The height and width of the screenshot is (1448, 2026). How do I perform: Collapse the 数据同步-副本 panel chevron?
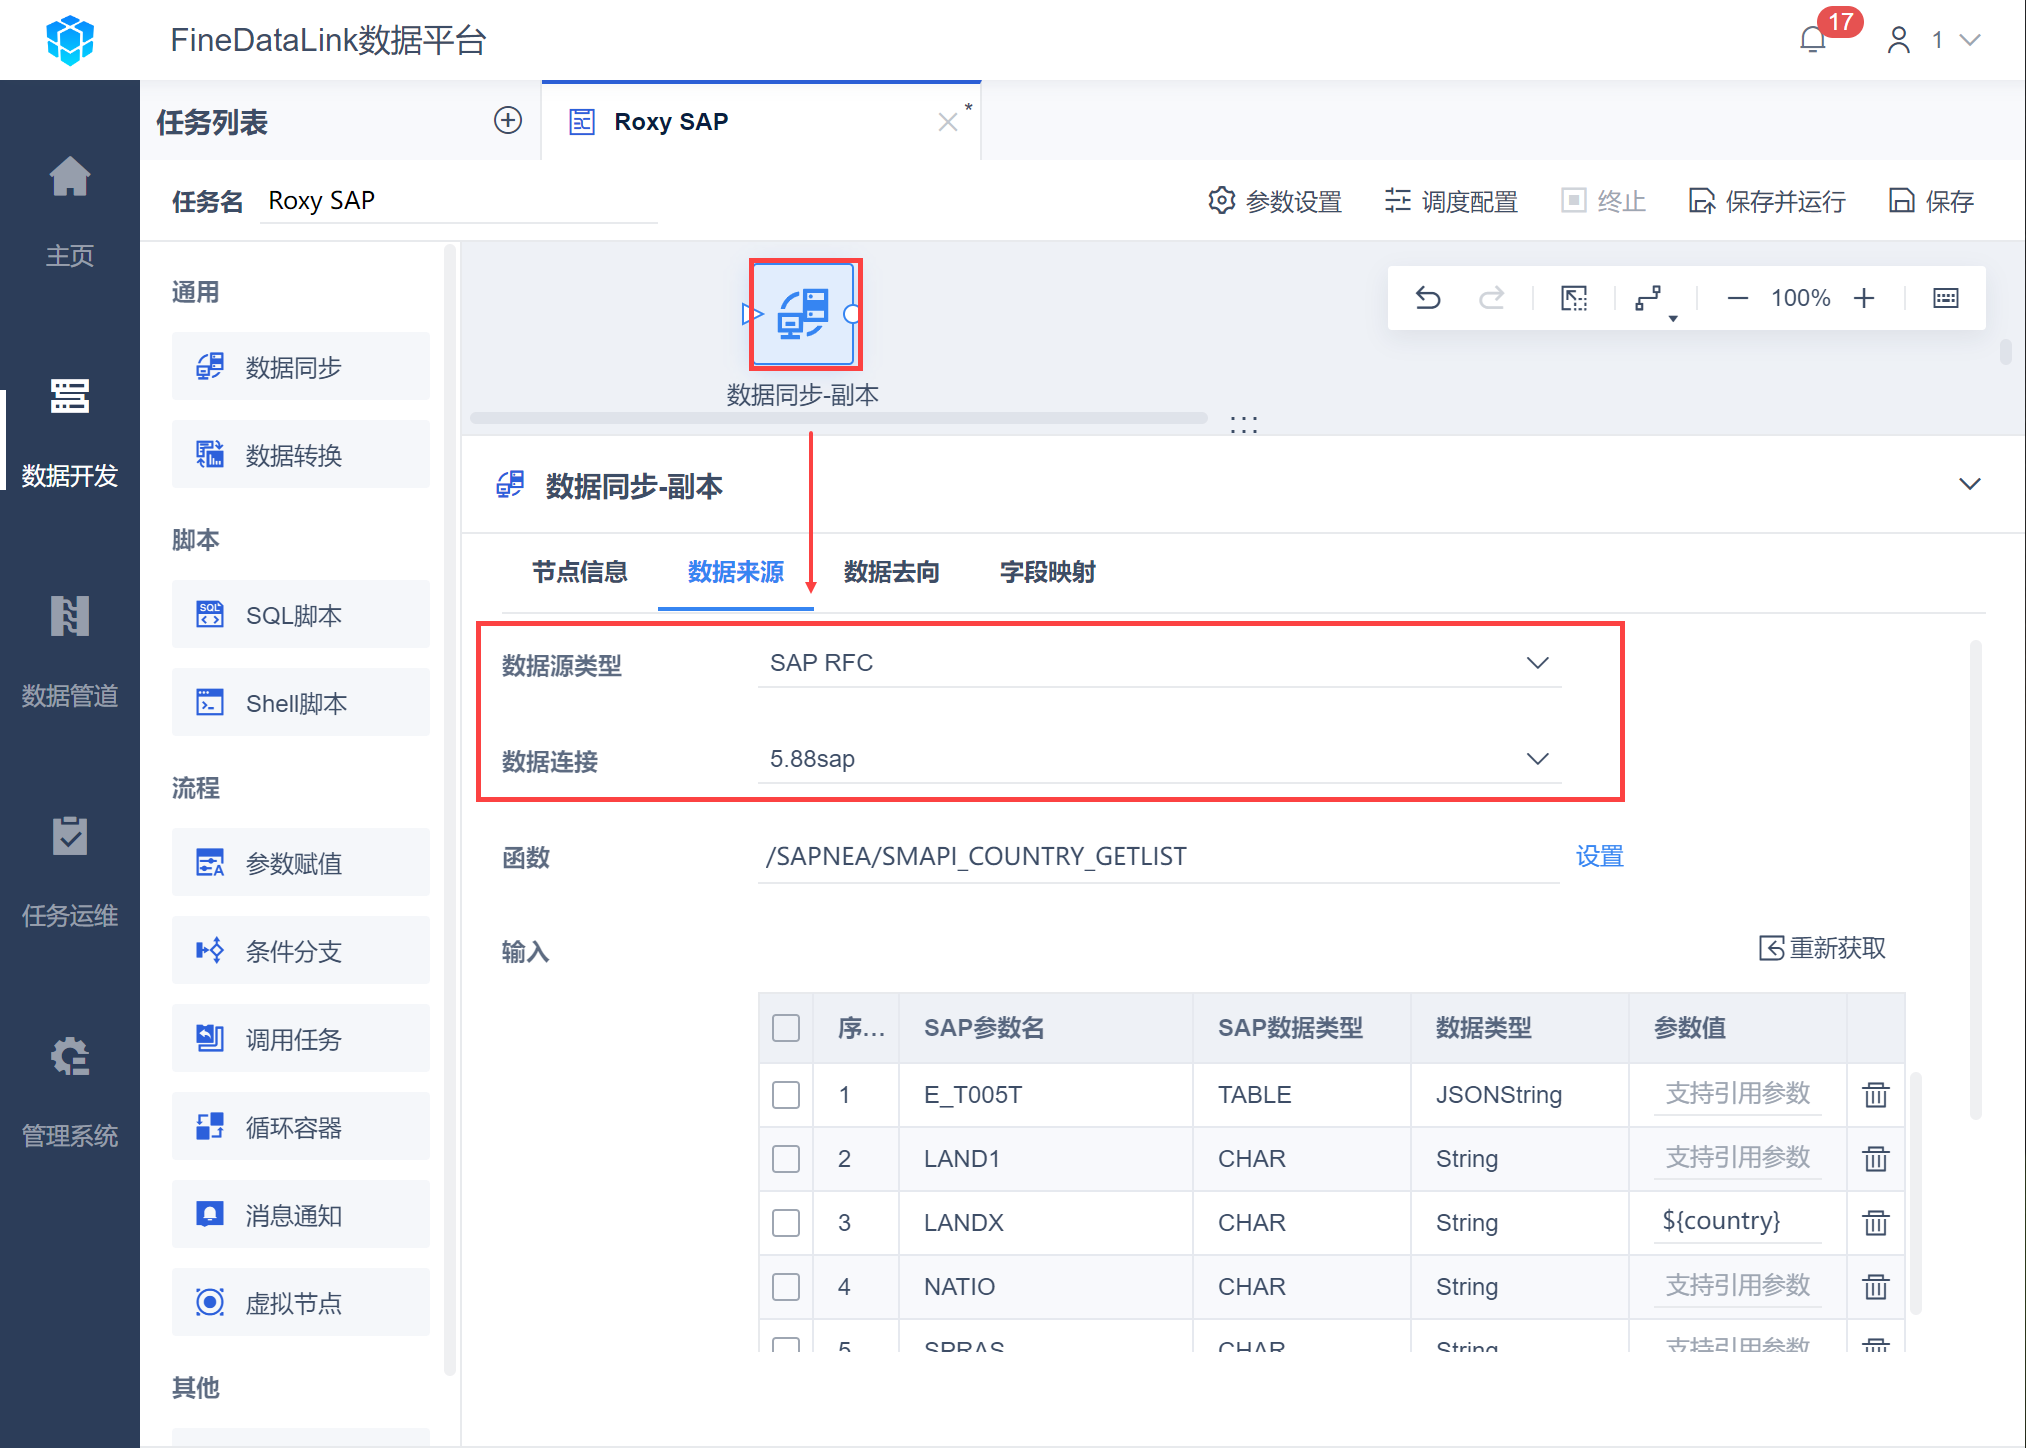point(1969,484)
